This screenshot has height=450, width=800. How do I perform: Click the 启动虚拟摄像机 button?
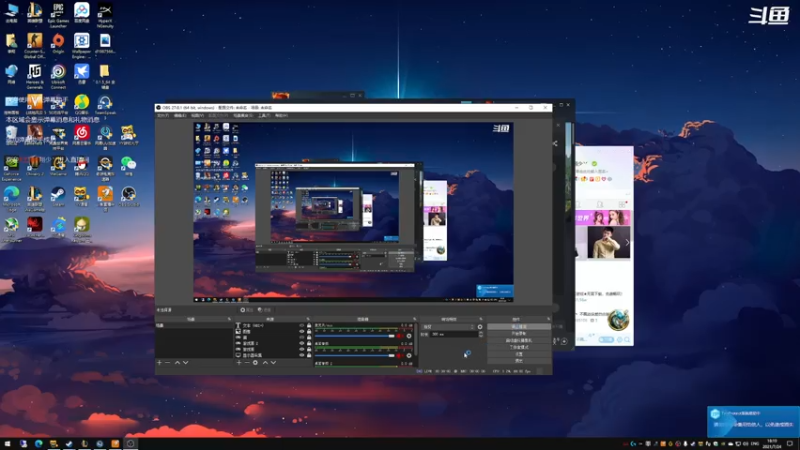click(x=518, y=340)
